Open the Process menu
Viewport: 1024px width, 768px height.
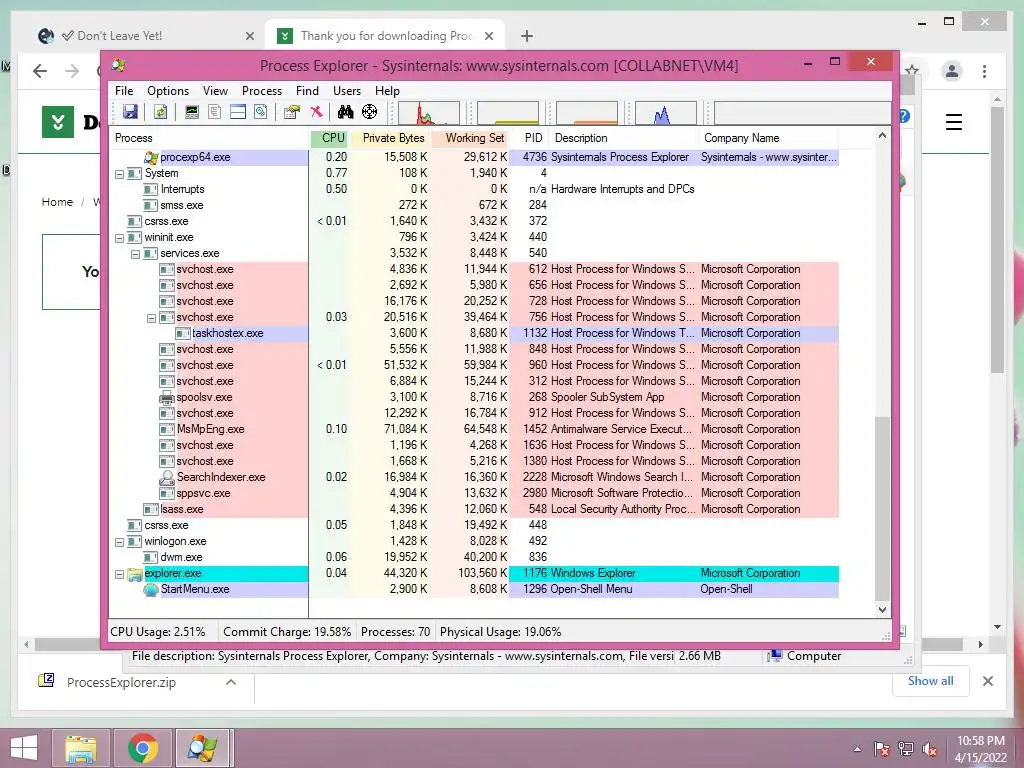click(262, 91)
